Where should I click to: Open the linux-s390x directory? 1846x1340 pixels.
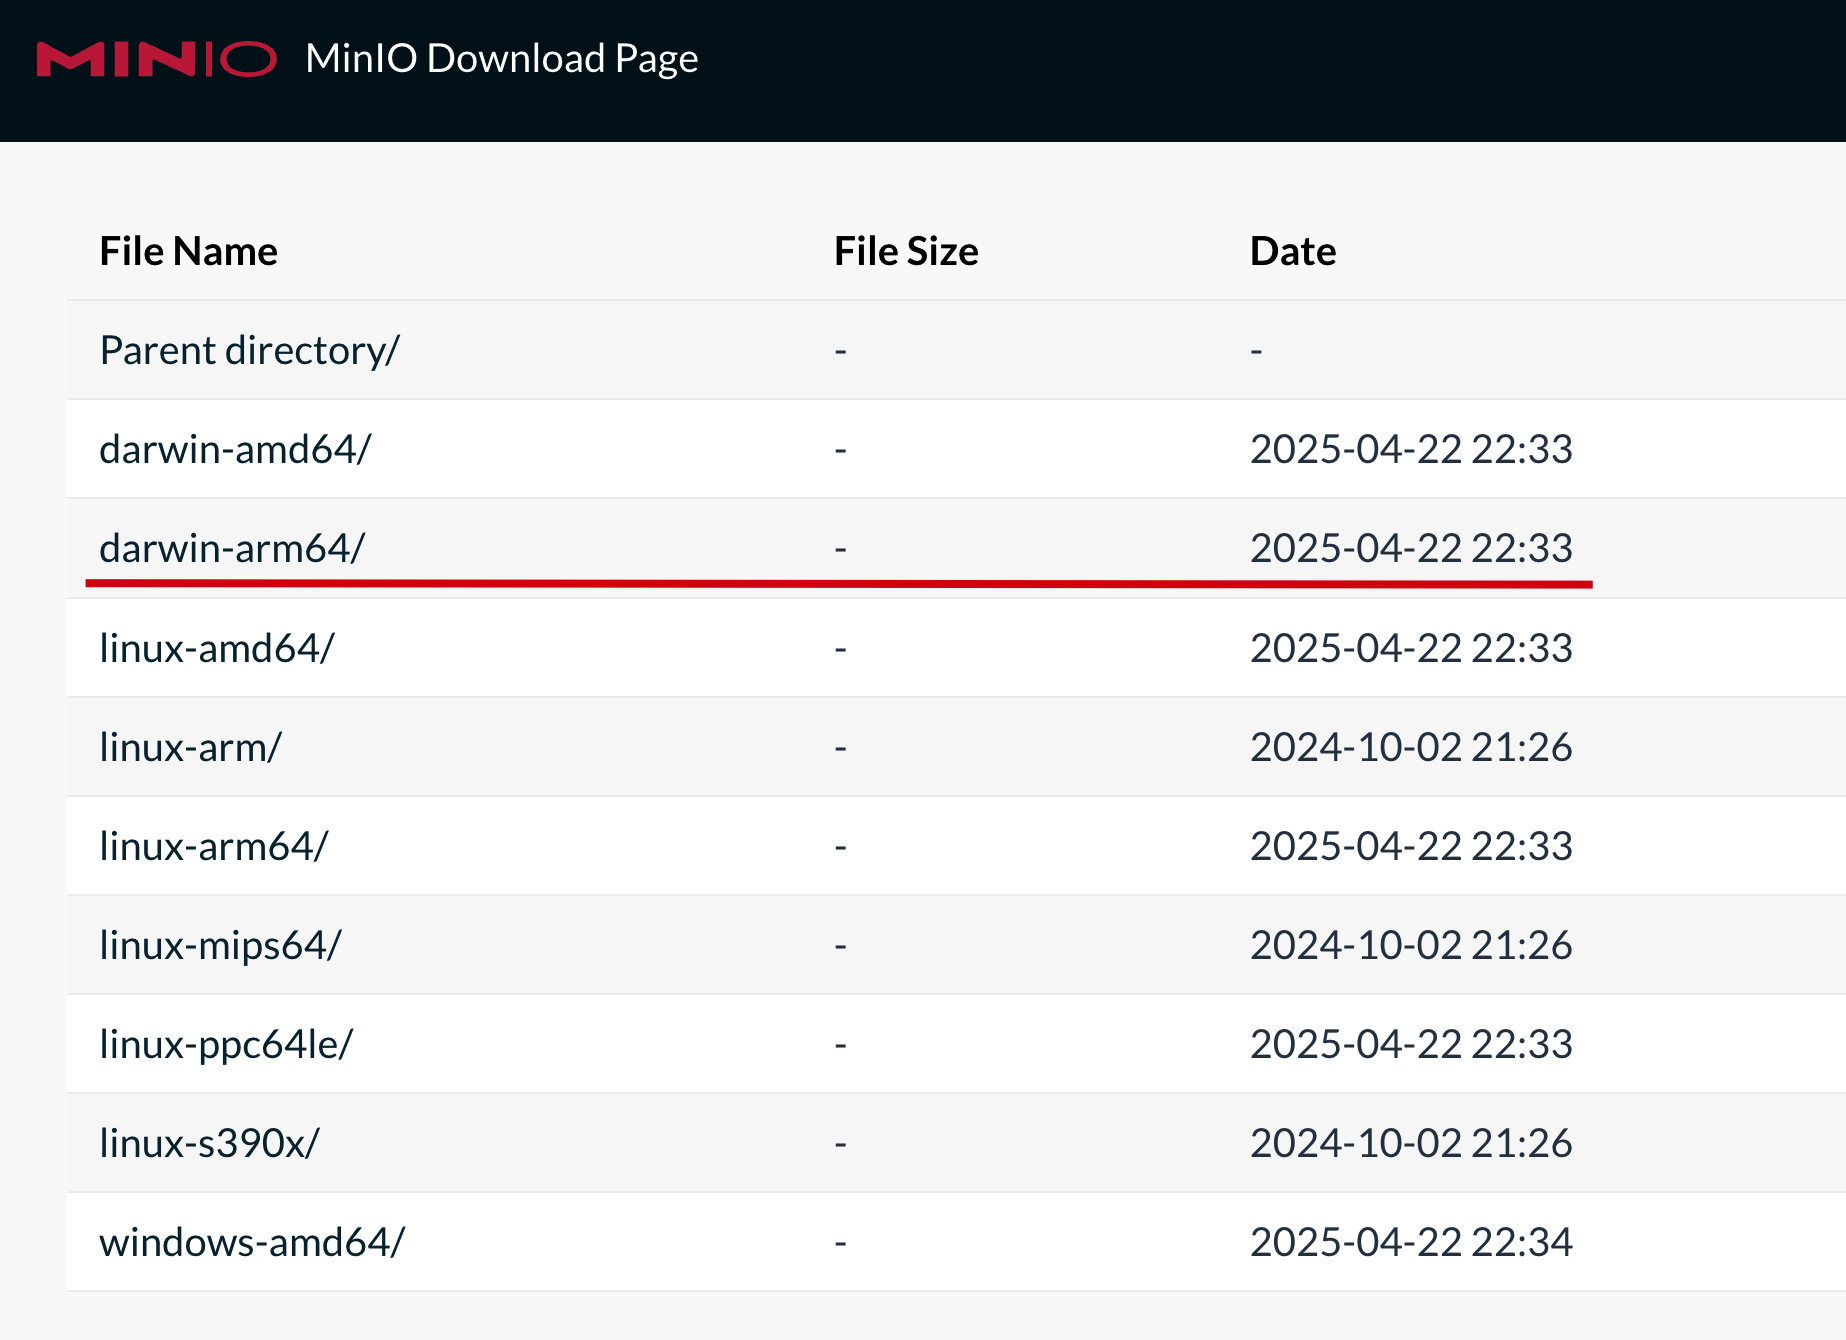pyautogui.click(x=209, y=1144)
